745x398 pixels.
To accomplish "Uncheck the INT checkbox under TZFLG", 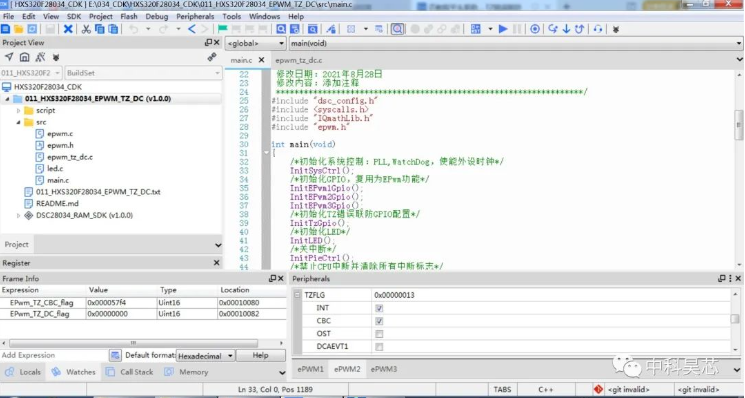I will coord(379,308).
